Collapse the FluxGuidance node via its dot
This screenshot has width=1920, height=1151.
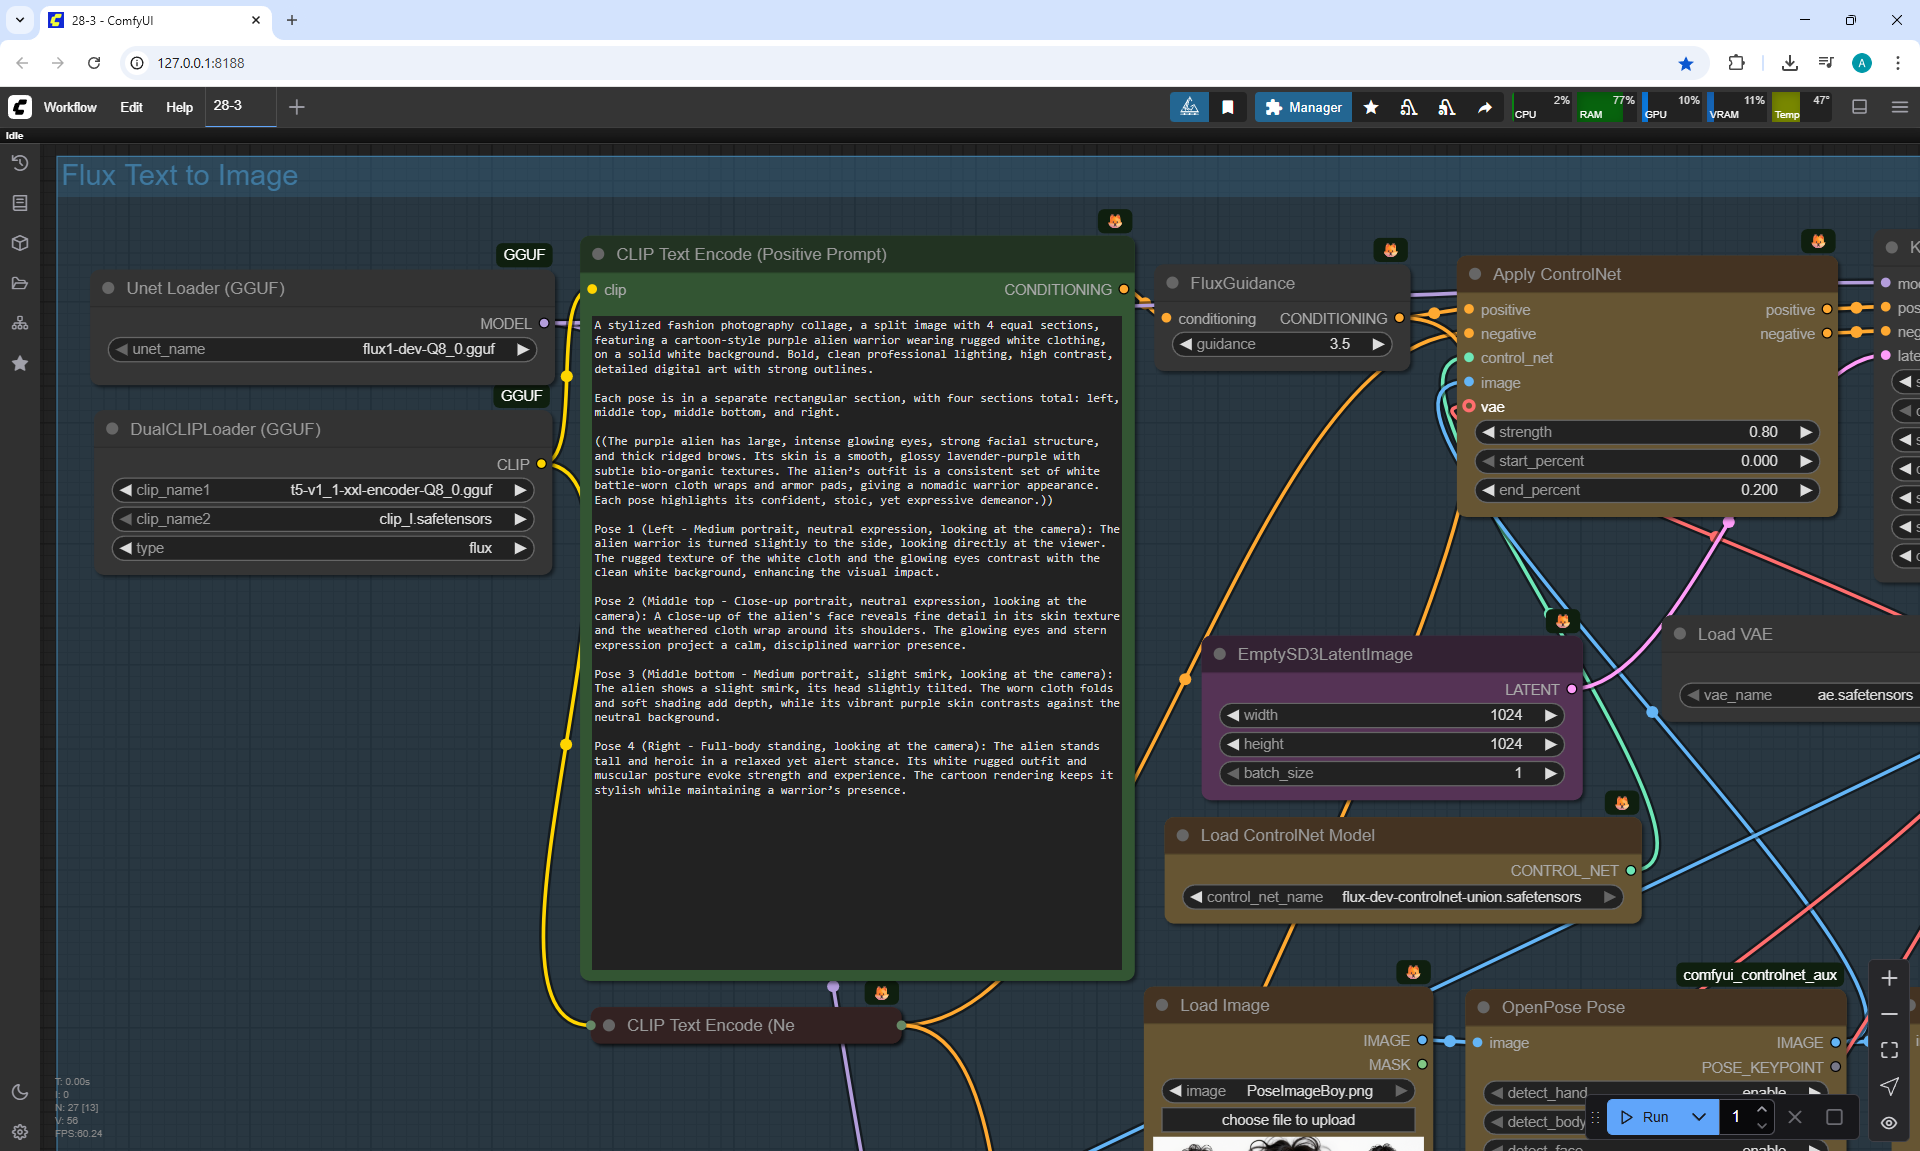(x=1172, y=283)
